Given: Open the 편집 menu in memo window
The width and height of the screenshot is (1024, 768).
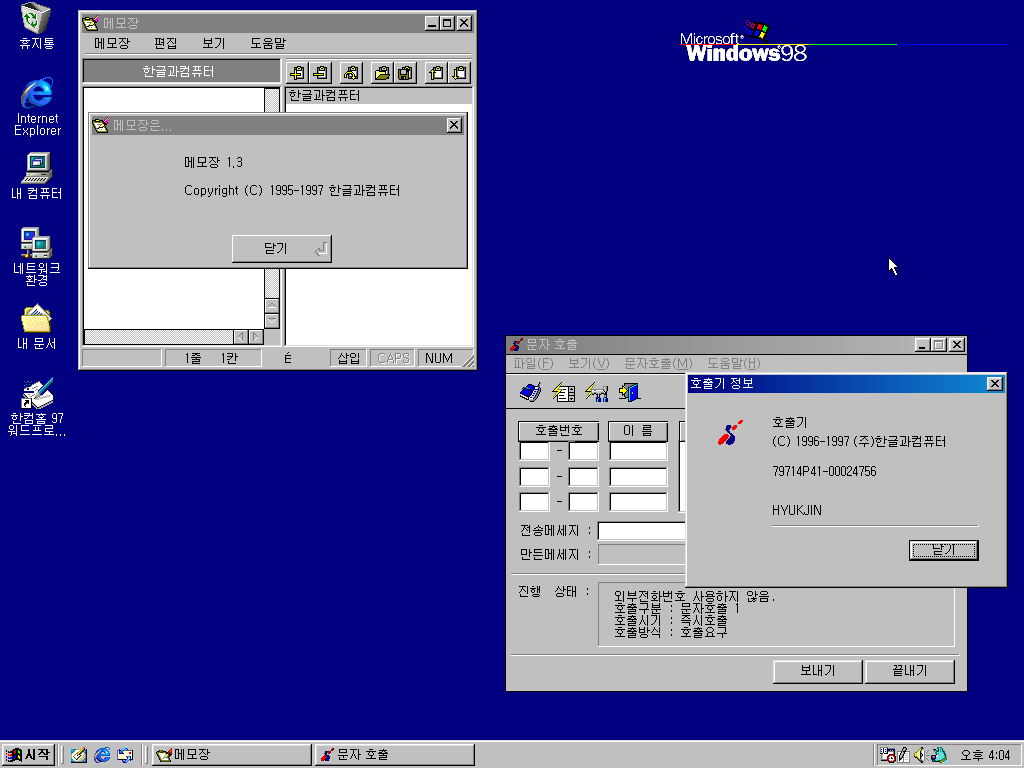Looking at the screenshot, I should coord(165,43).
